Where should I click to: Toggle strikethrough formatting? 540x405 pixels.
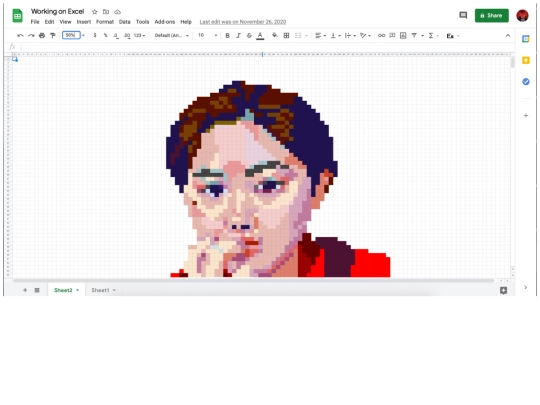point(249,35)
